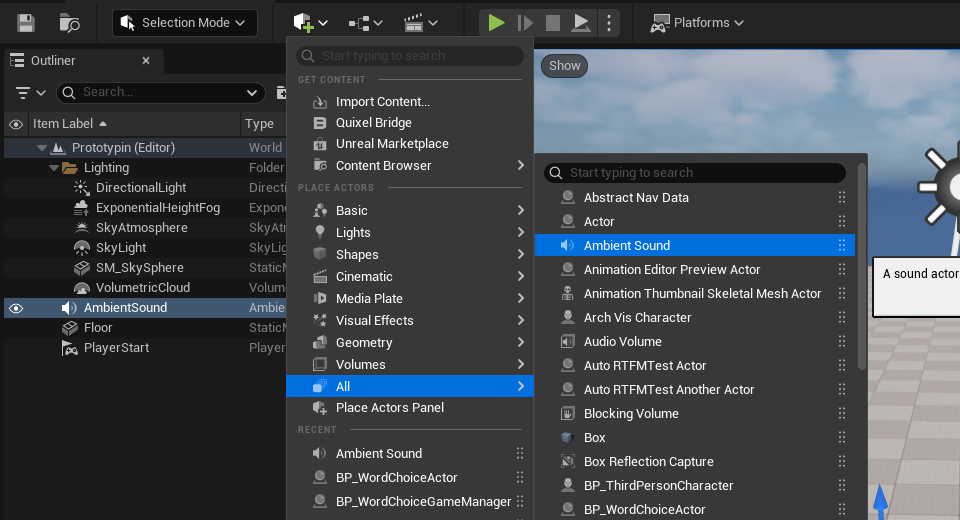
Task: Collapse the Prototypin (Editor) world tree
Action: 42,148
